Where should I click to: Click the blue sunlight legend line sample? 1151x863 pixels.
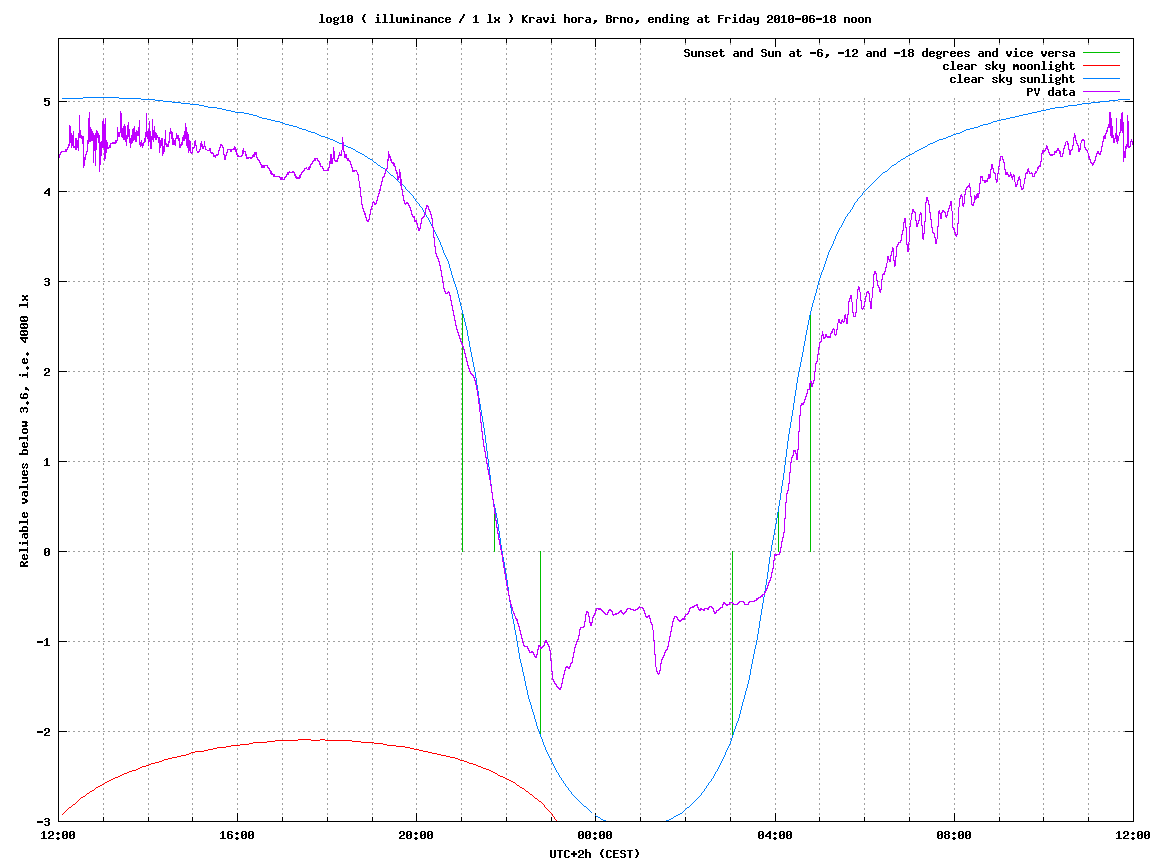coord(1101,79)
